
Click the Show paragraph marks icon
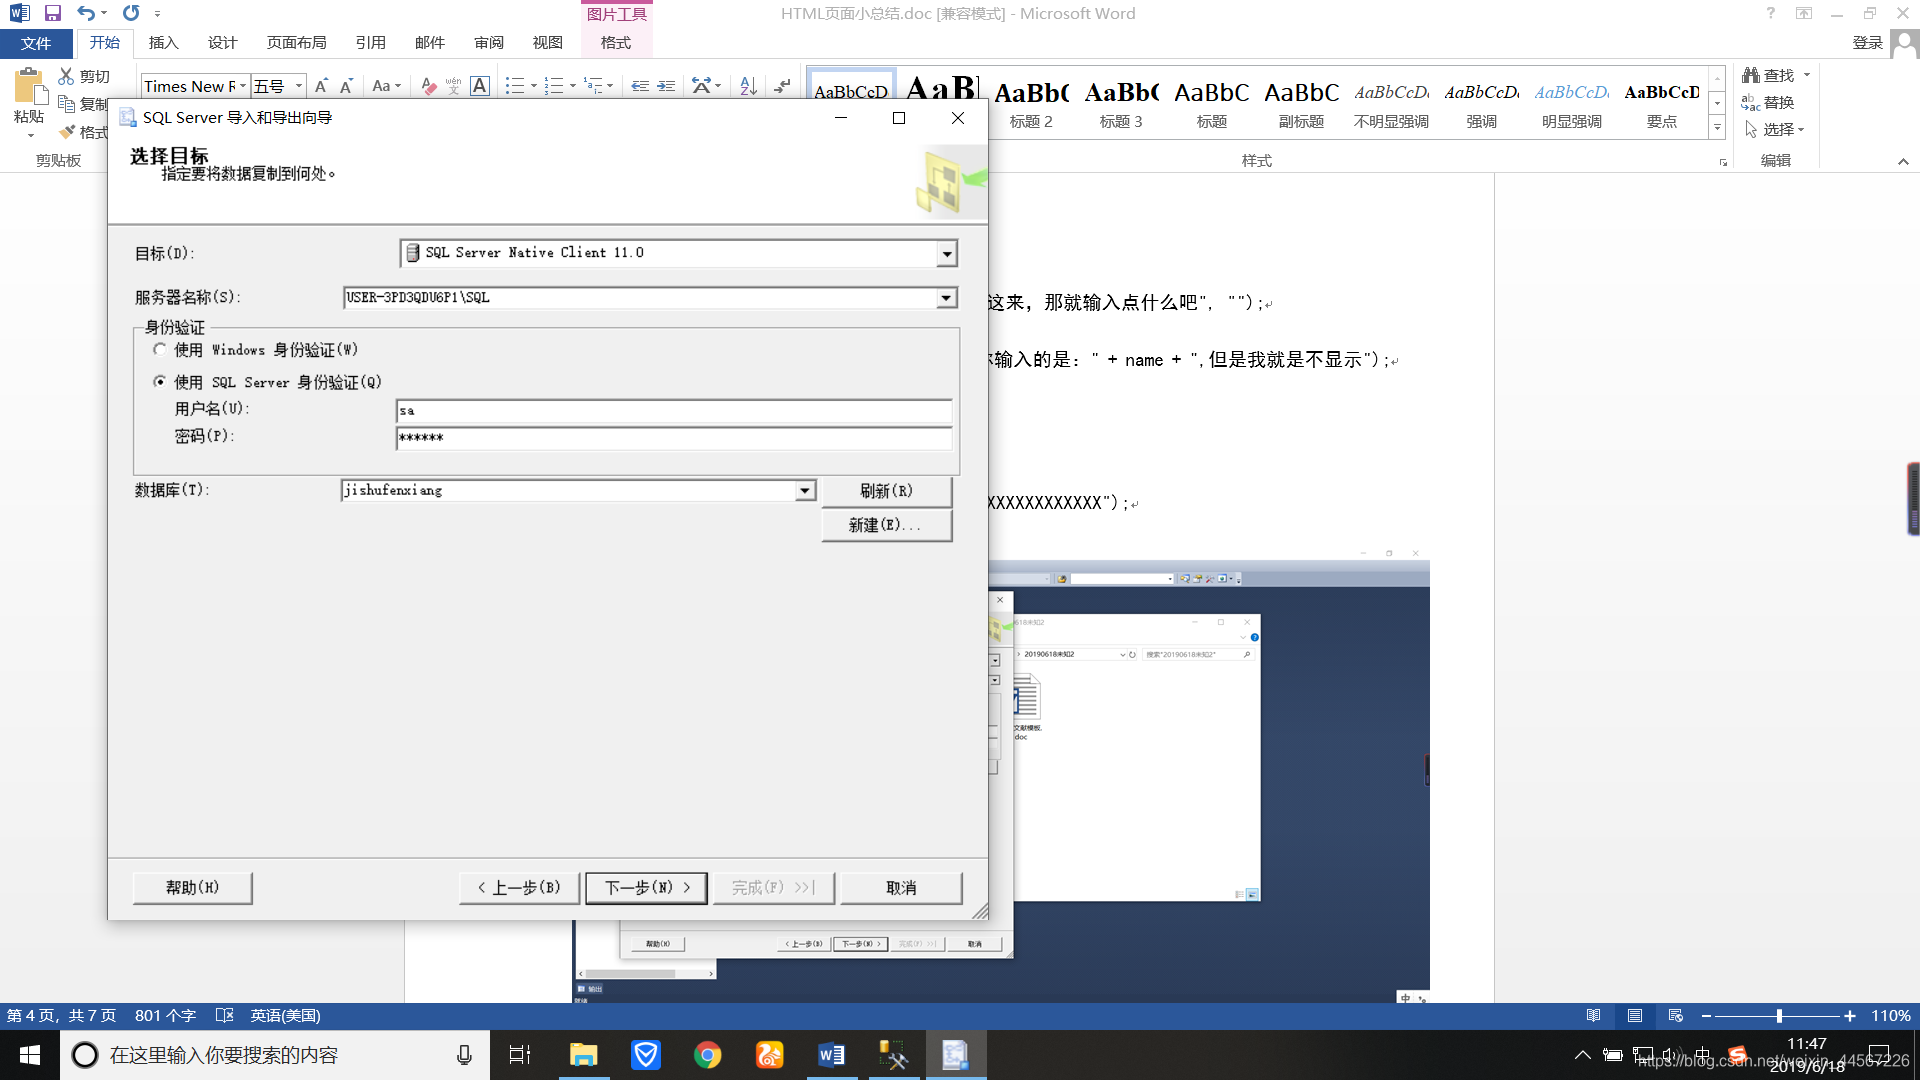pyautogui.click(x=782, y=86)
